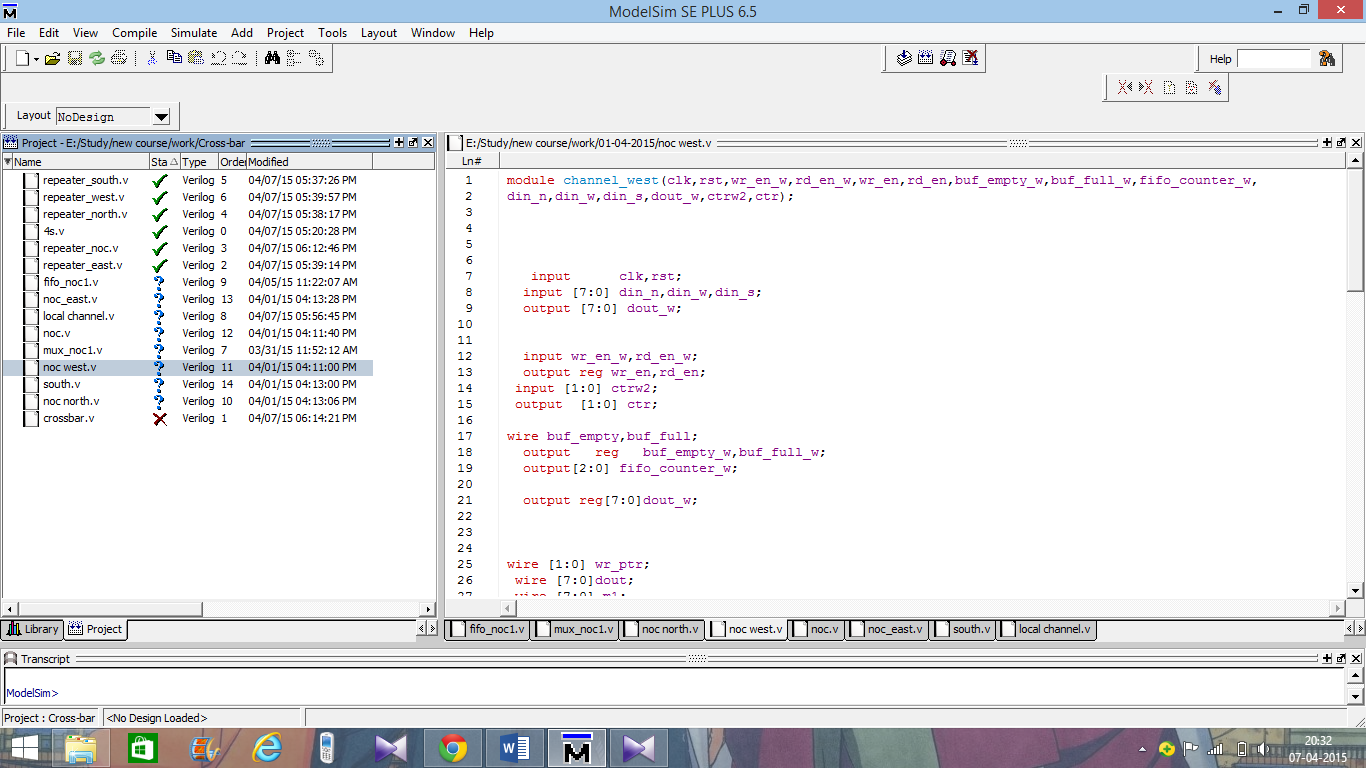Open the Project menu

click(285, 33)
